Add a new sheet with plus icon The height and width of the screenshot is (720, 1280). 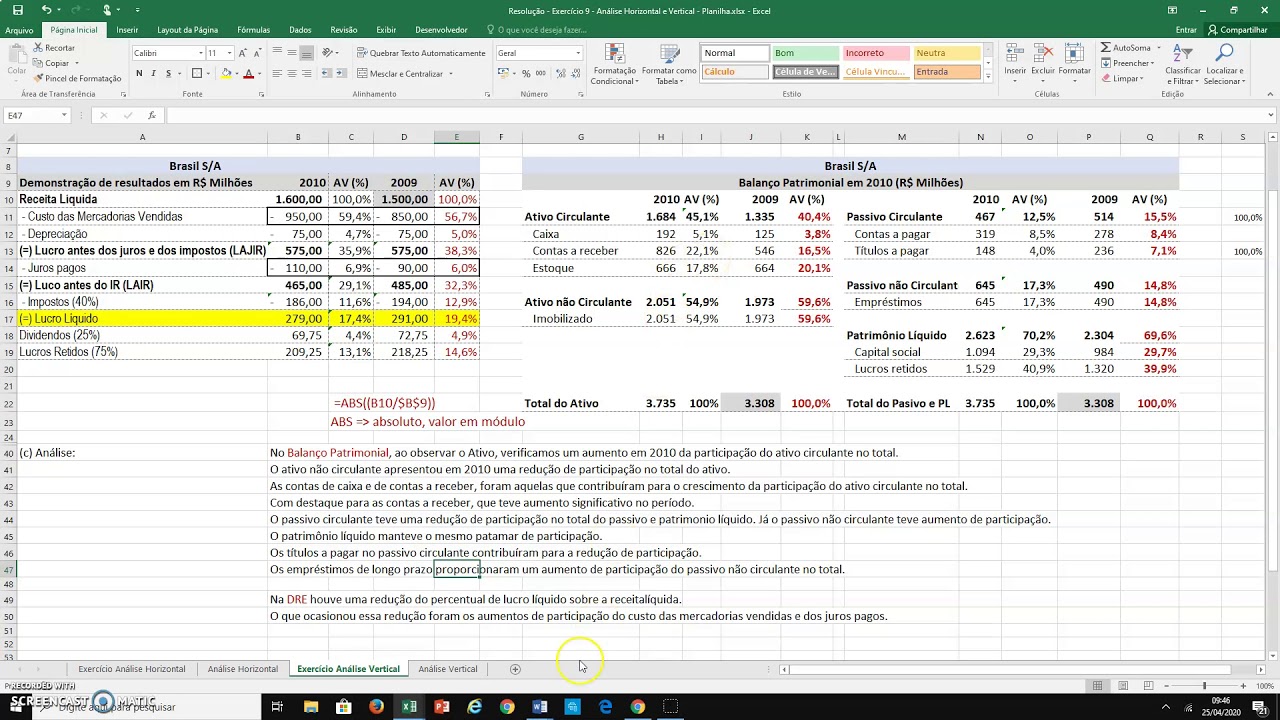(x=515, y=668)
